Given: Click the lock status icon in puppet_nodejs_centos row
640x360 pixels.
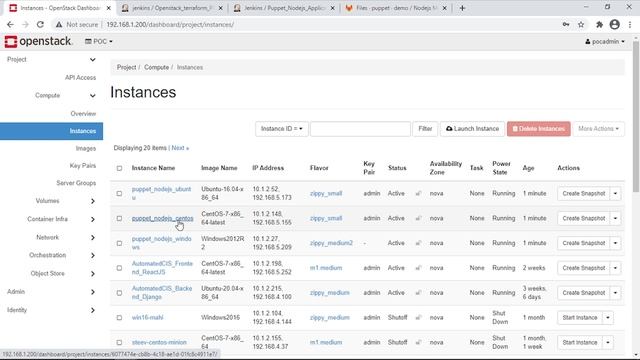Looking at the screenshot, I should click(x=418, y=218).
